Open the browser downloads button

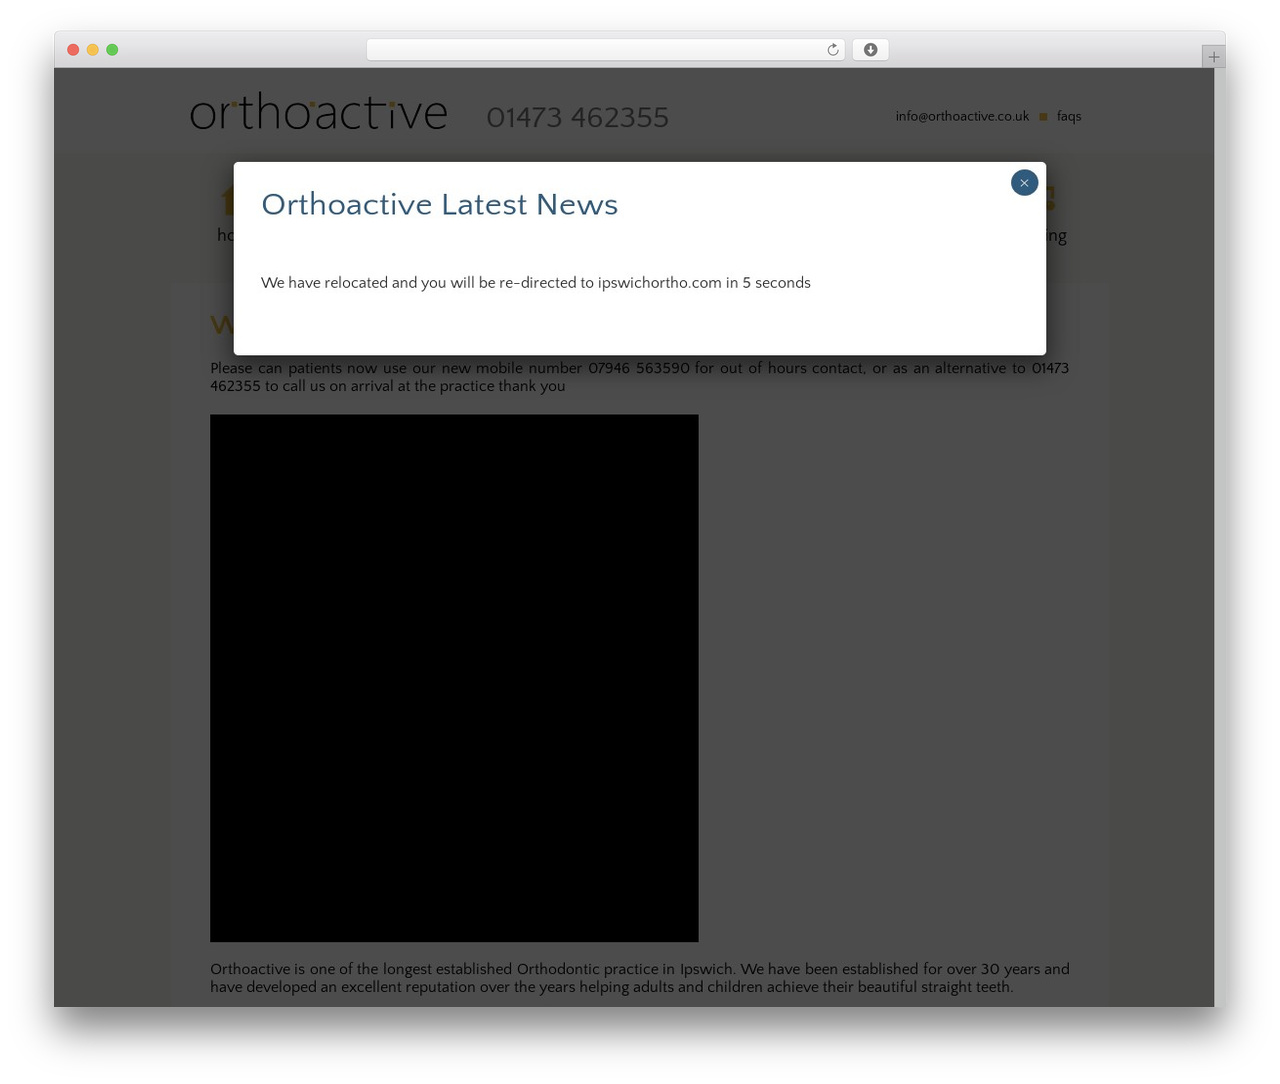click(870, 50)
